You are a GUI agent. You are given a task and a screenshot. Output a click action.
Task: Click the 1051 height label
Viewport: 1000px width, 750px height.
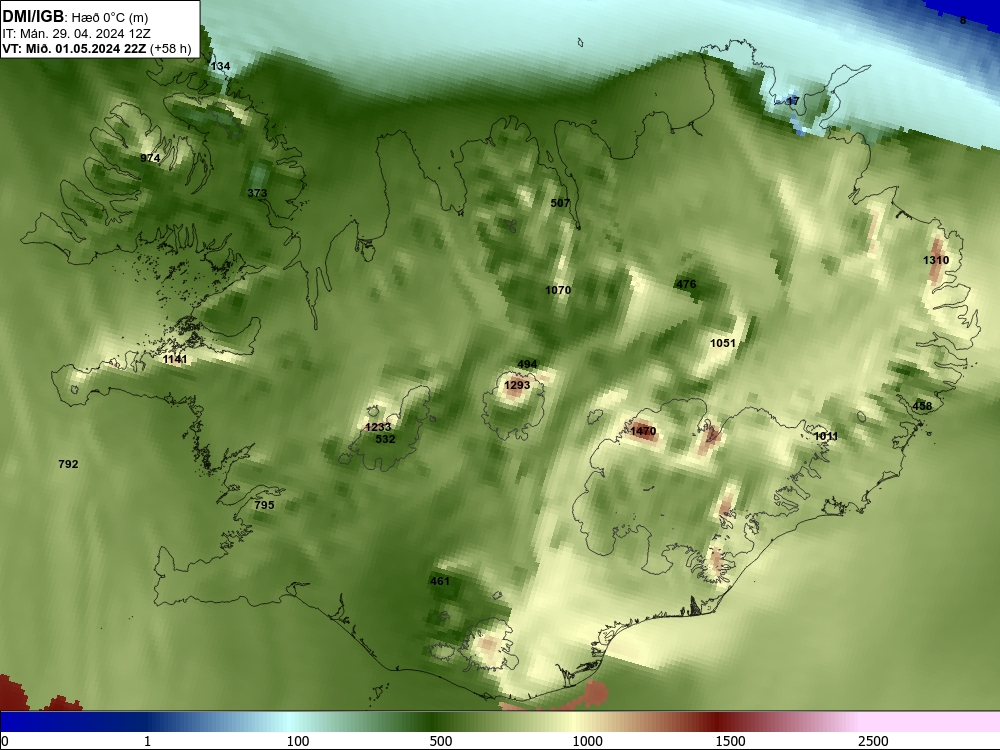(x=723, y=343)
